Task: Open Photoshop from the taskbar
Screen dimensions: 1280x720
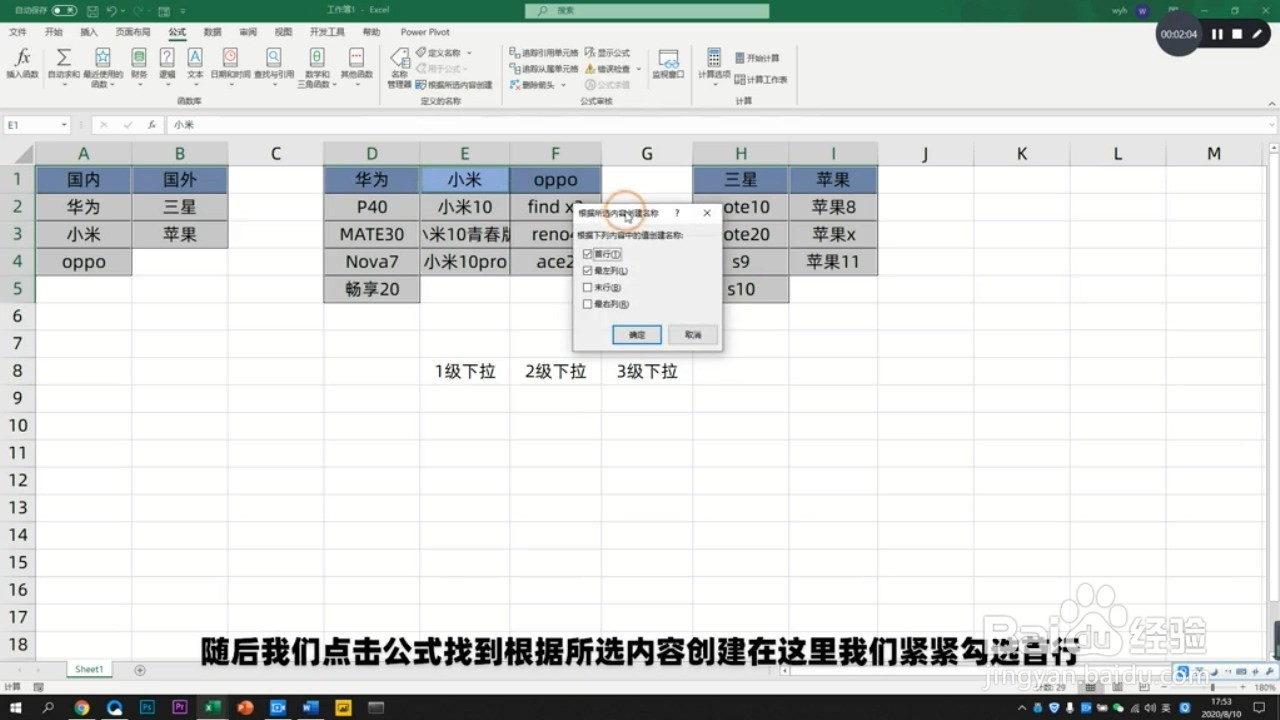Action: click(x=147, y=707)
